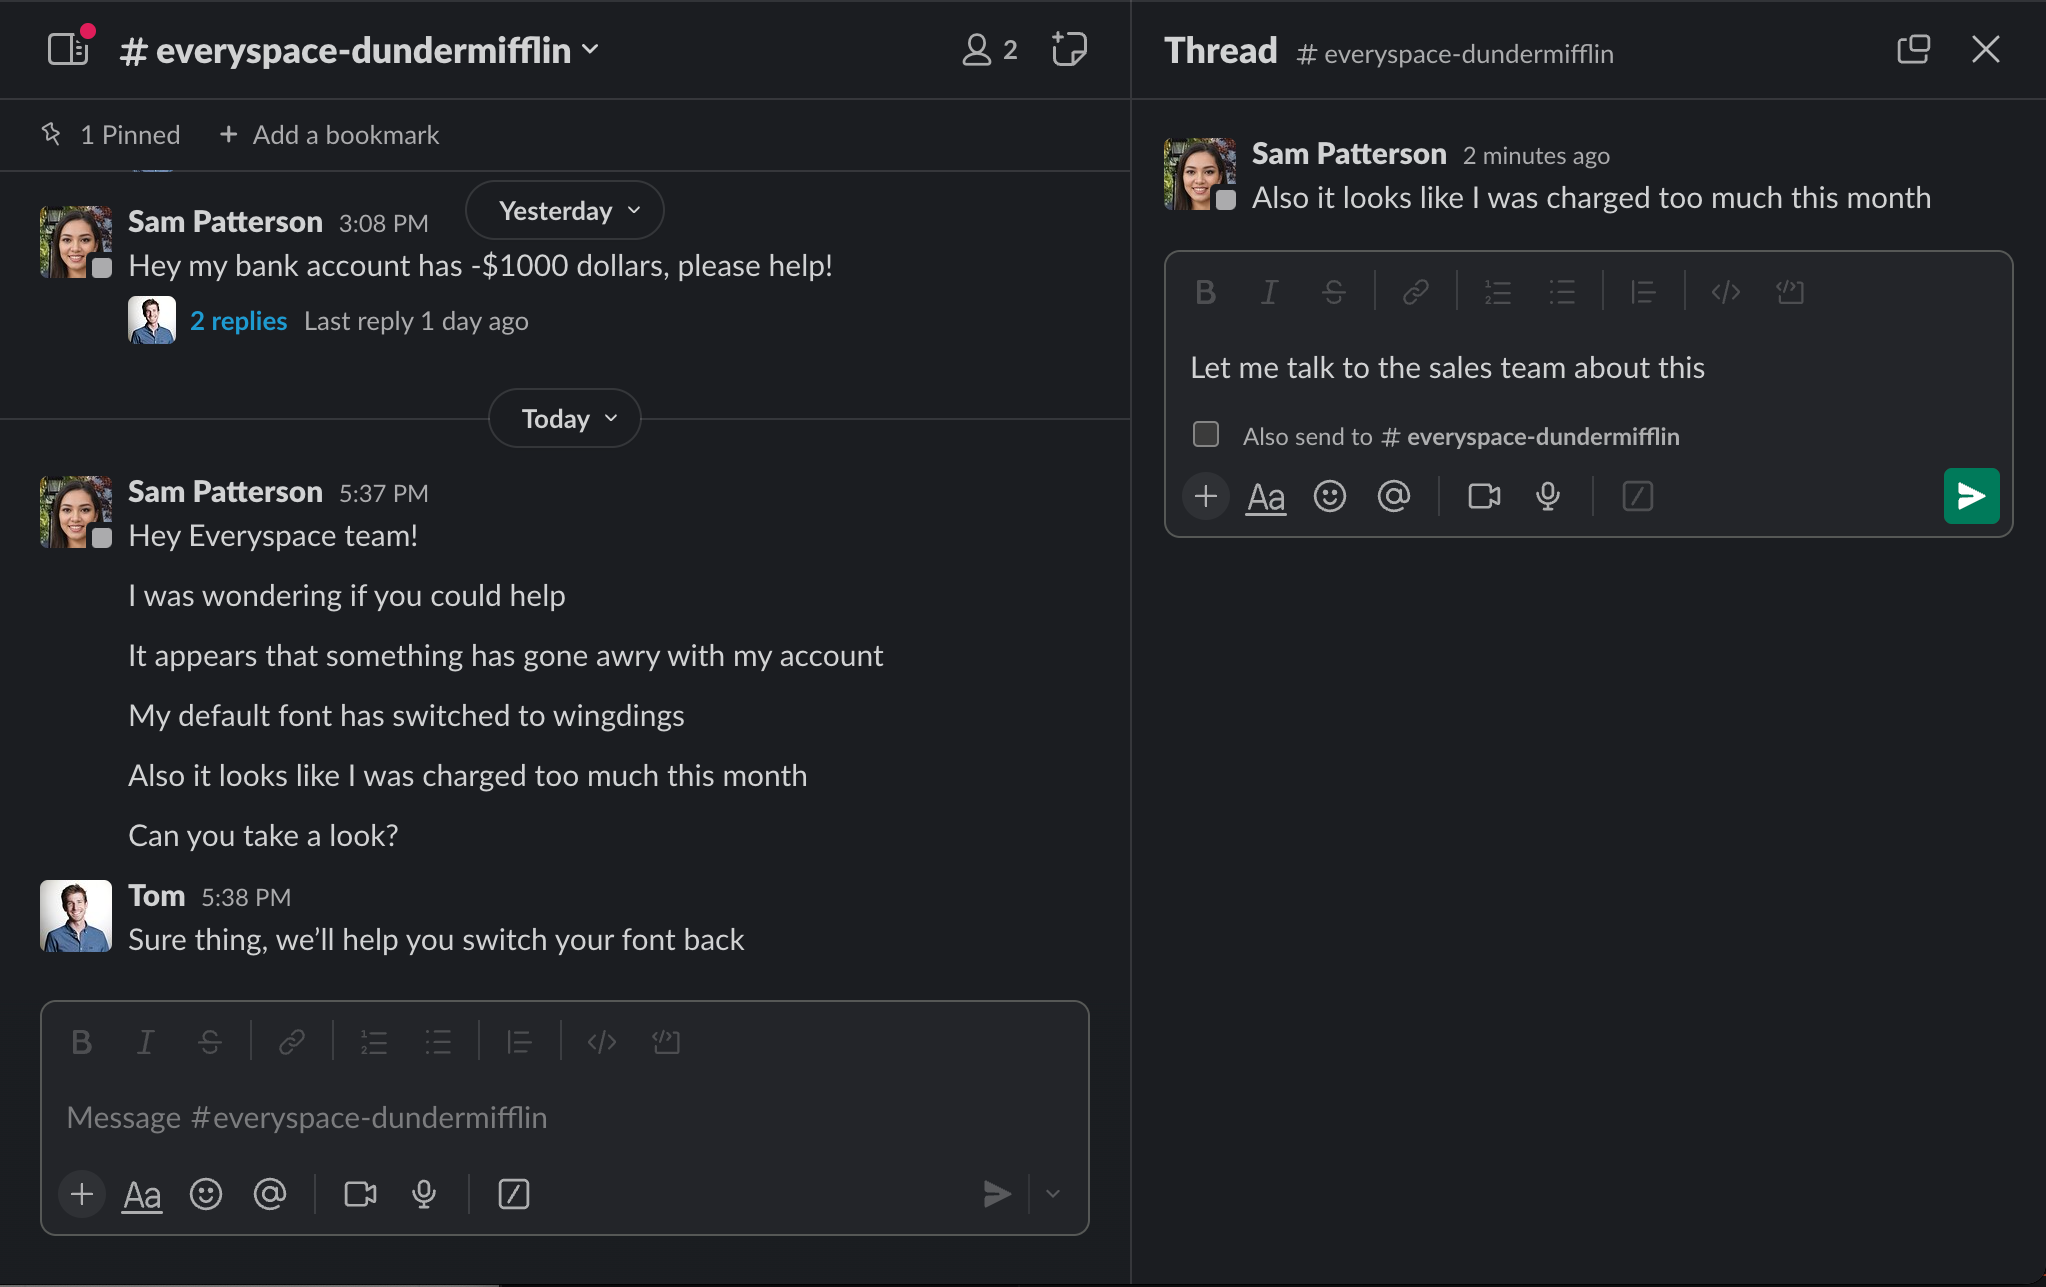The height and width of the screenshot is (1287, 2046).
Task: Expand the #everyspace-dundermifflin channel details menu
Action: (x=591, y=49)
